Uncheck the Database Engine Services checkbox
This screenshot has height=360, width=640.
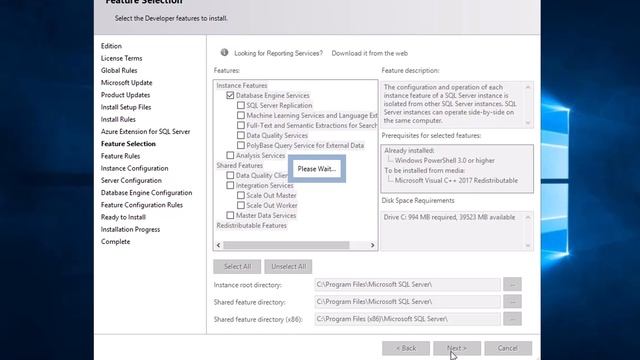(230, 95)
